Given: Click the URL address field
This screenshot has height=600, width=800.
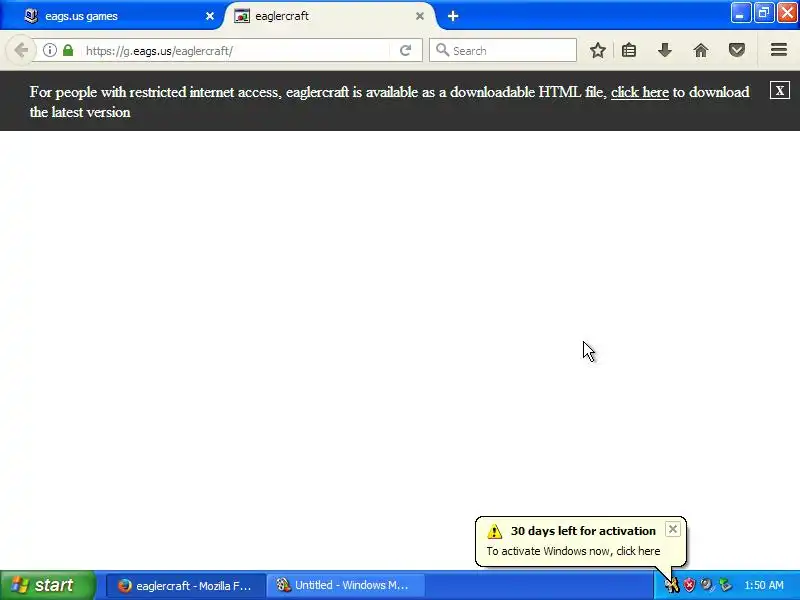Looking at the screenshot, I should [x=235, y=51].
